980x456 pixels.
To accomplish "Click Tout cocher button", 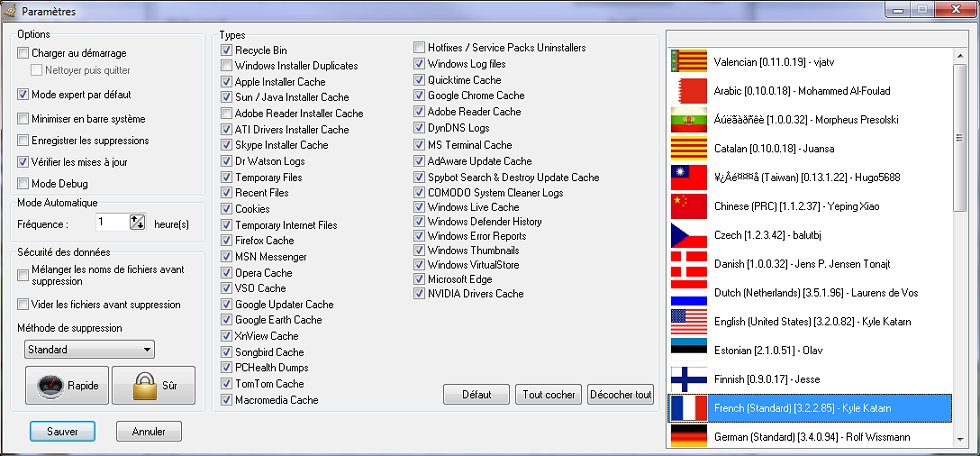I will click(x=549, y=395).
